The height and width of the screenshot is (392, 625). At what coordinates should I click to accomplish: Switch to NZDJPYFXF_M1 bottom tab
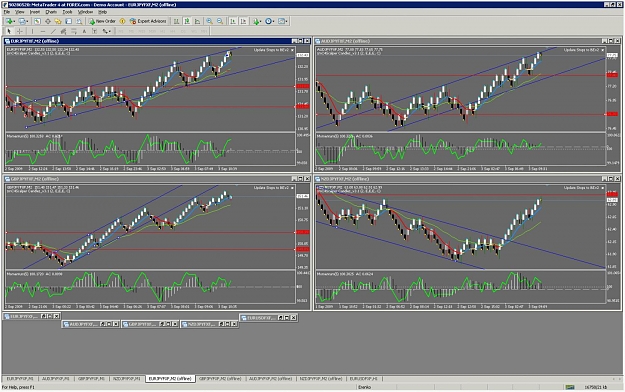tap(127, 378)
